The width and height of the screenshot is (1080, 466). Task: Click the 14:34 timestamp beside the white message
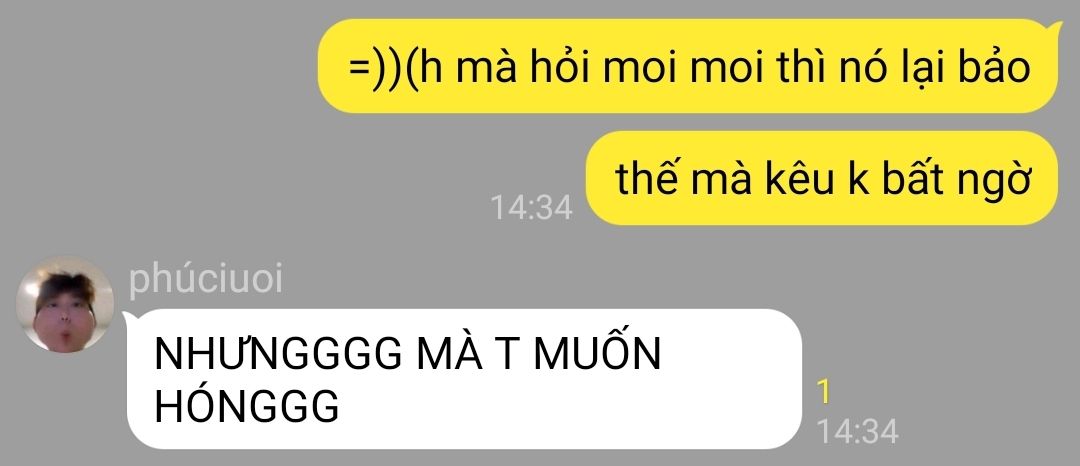[857, 432]
